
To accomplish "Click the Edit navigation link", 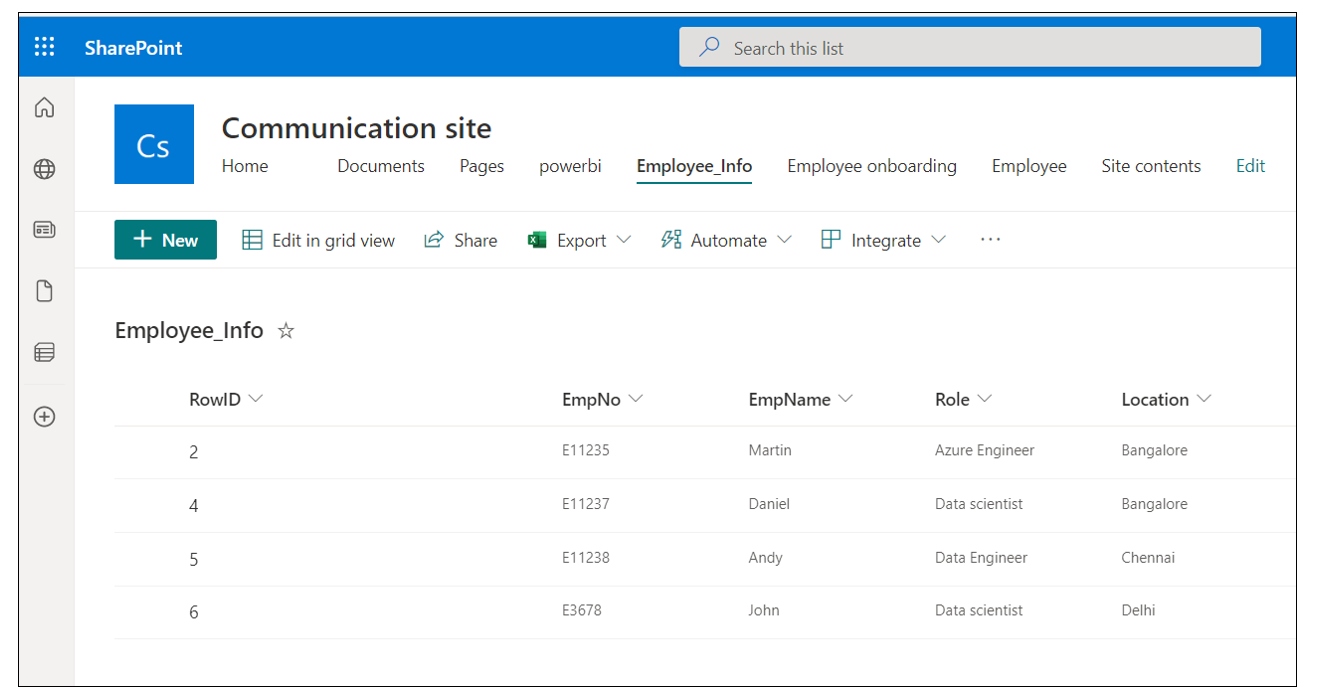I will click(x=1250, y=166).
